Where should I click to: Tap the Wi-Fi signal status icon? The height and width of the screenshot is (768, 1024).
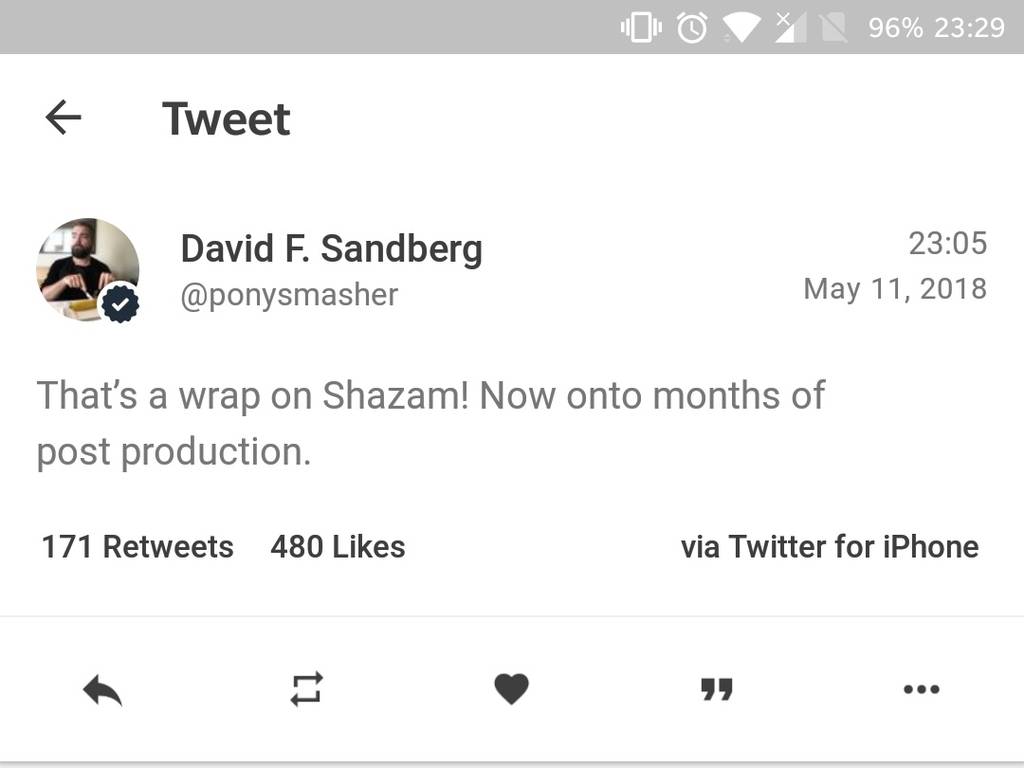coord(741,27)
